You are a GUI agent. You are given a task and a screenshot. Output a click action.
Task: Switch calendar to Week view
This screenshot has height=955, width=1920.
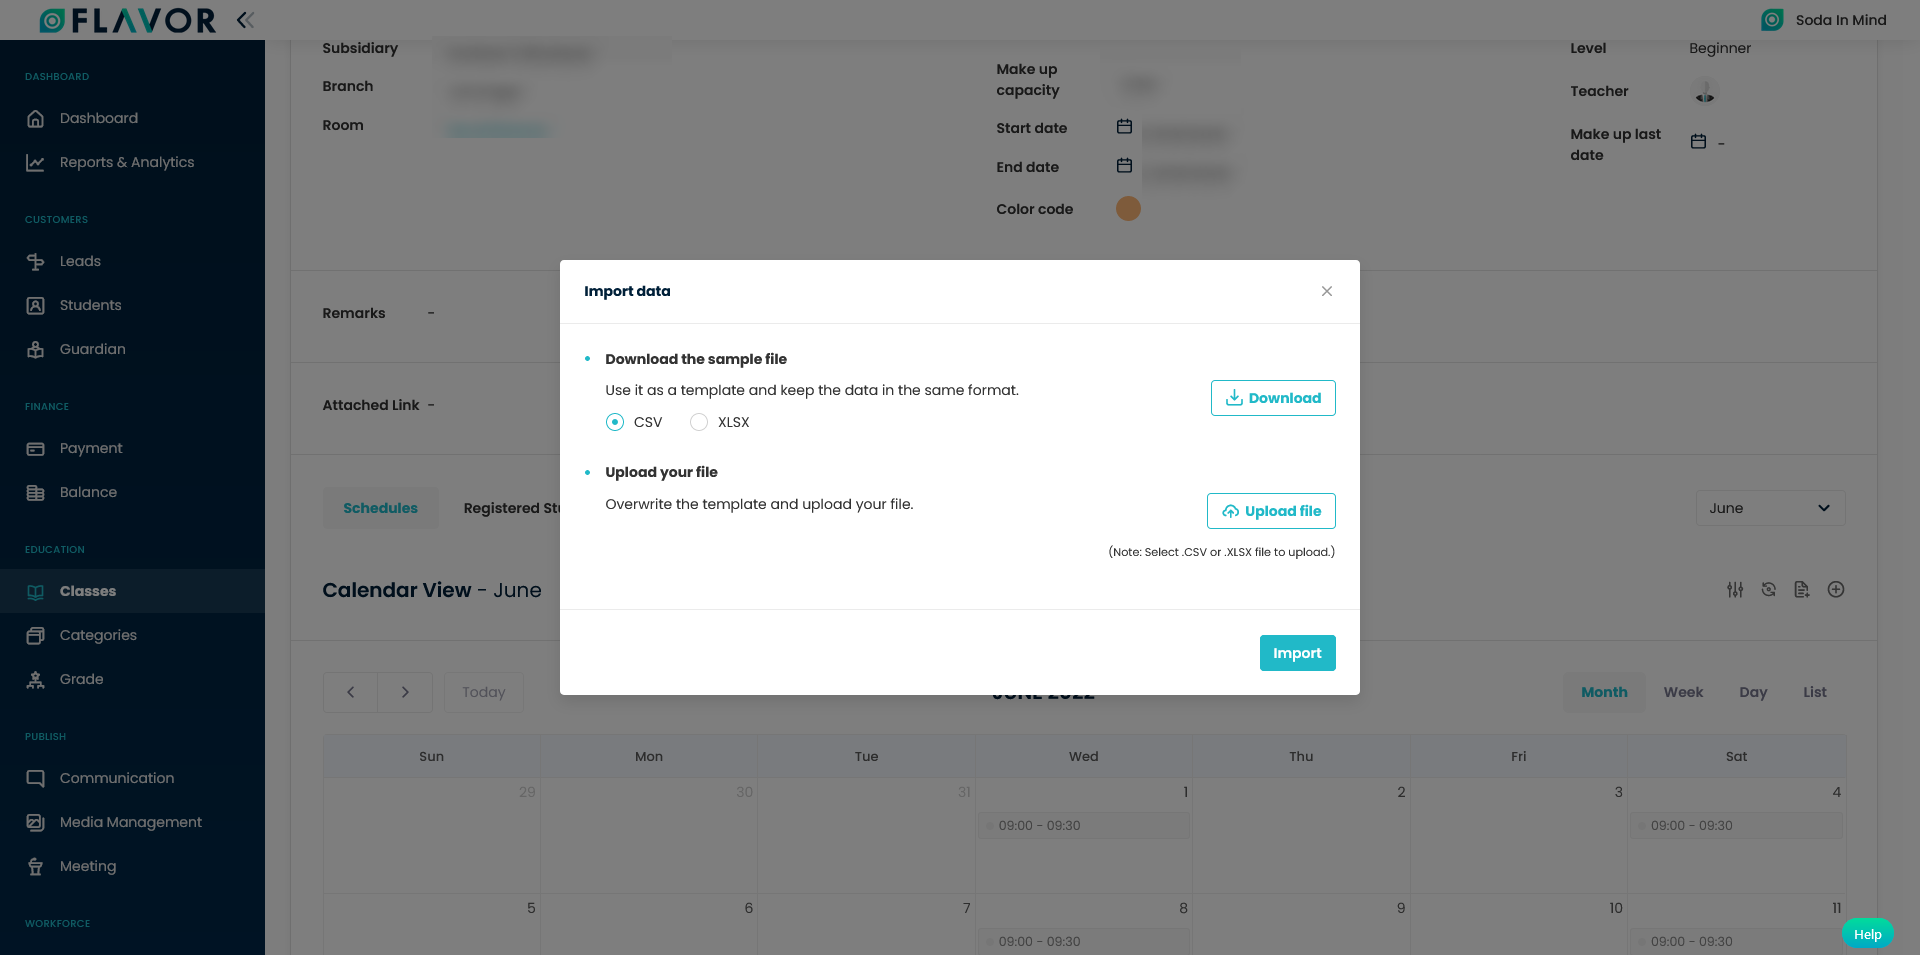coord(1683,692)
